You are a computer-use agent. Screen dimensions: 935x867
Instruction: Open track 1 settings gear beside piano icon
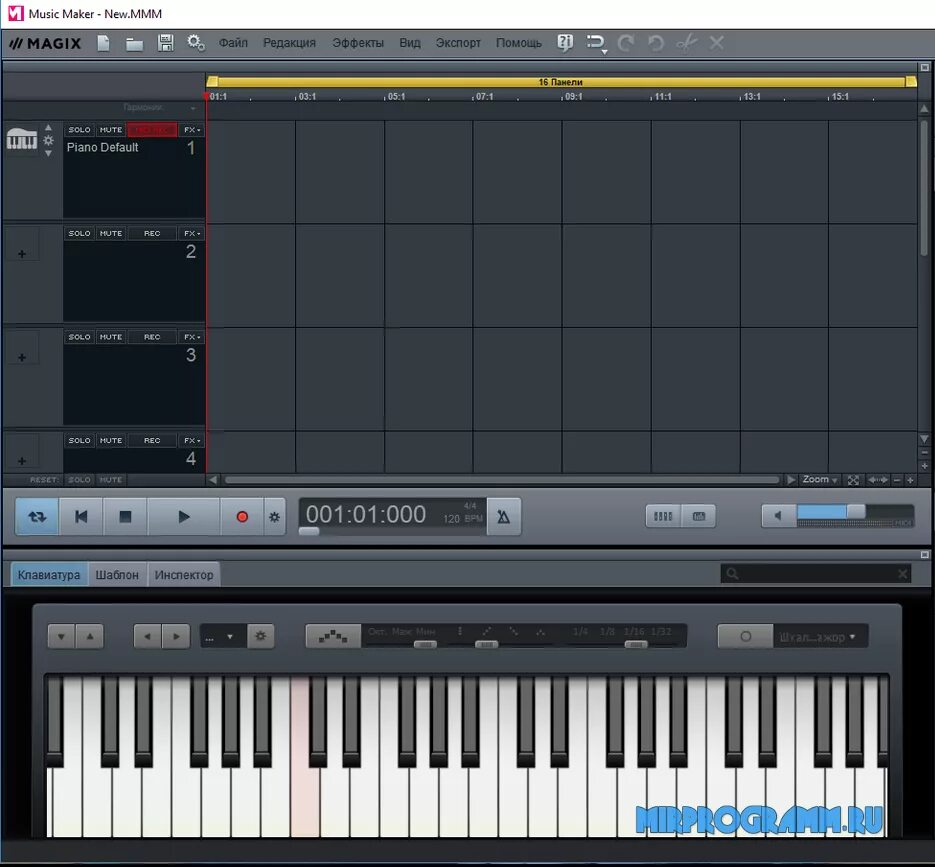coord(48,140)
